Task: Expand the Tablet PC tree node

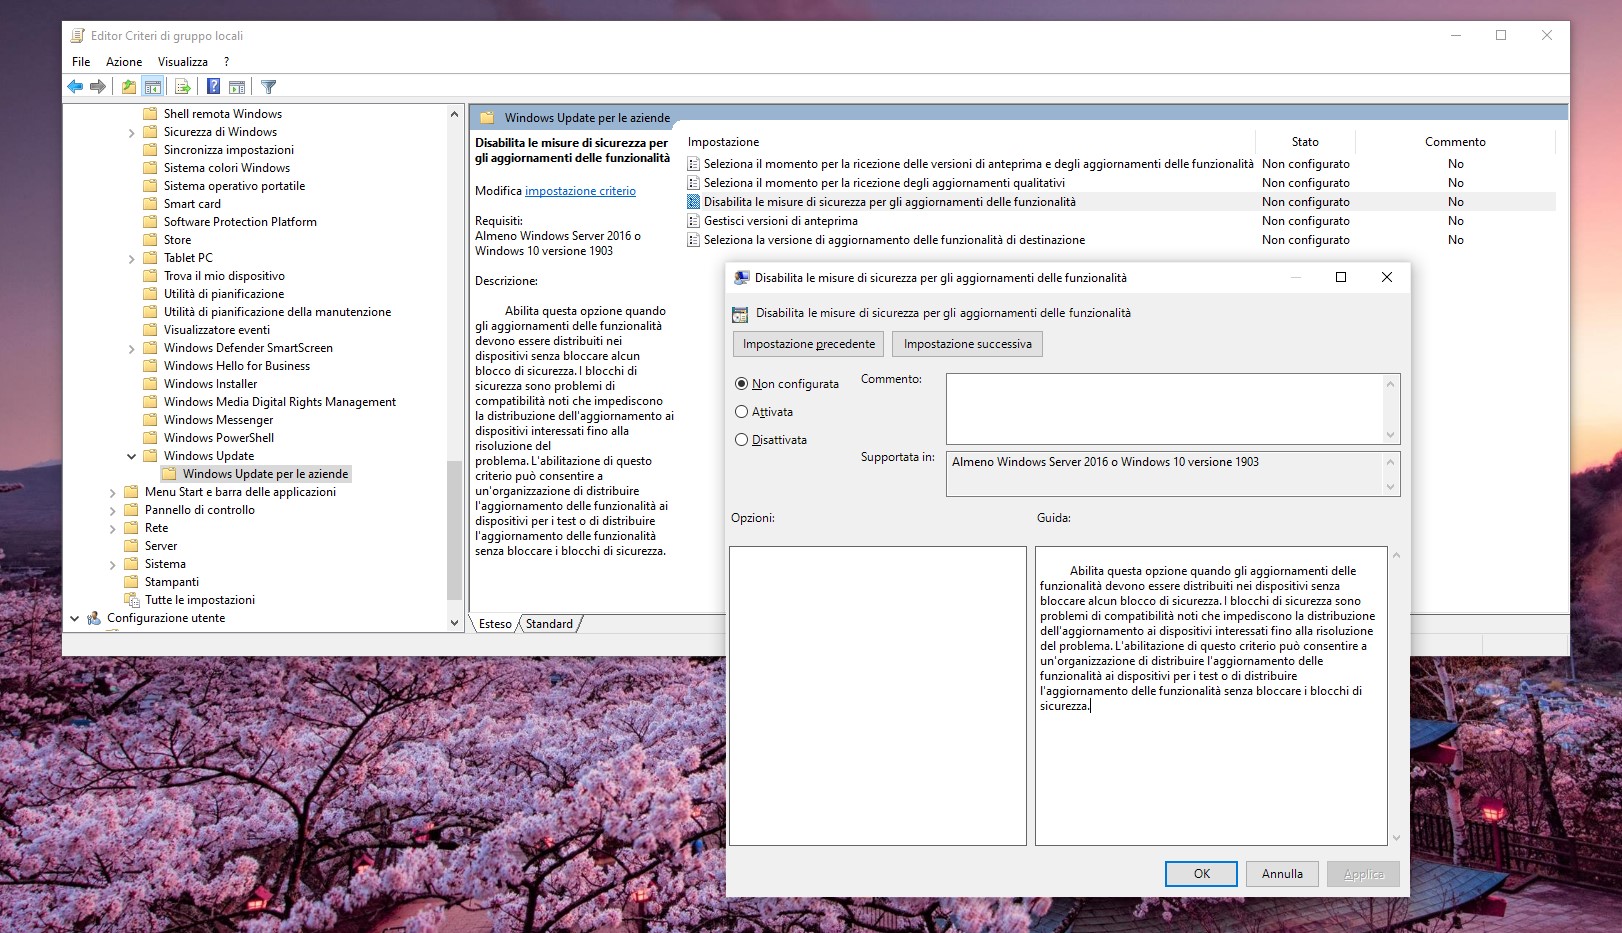Action: click(132, 259)
